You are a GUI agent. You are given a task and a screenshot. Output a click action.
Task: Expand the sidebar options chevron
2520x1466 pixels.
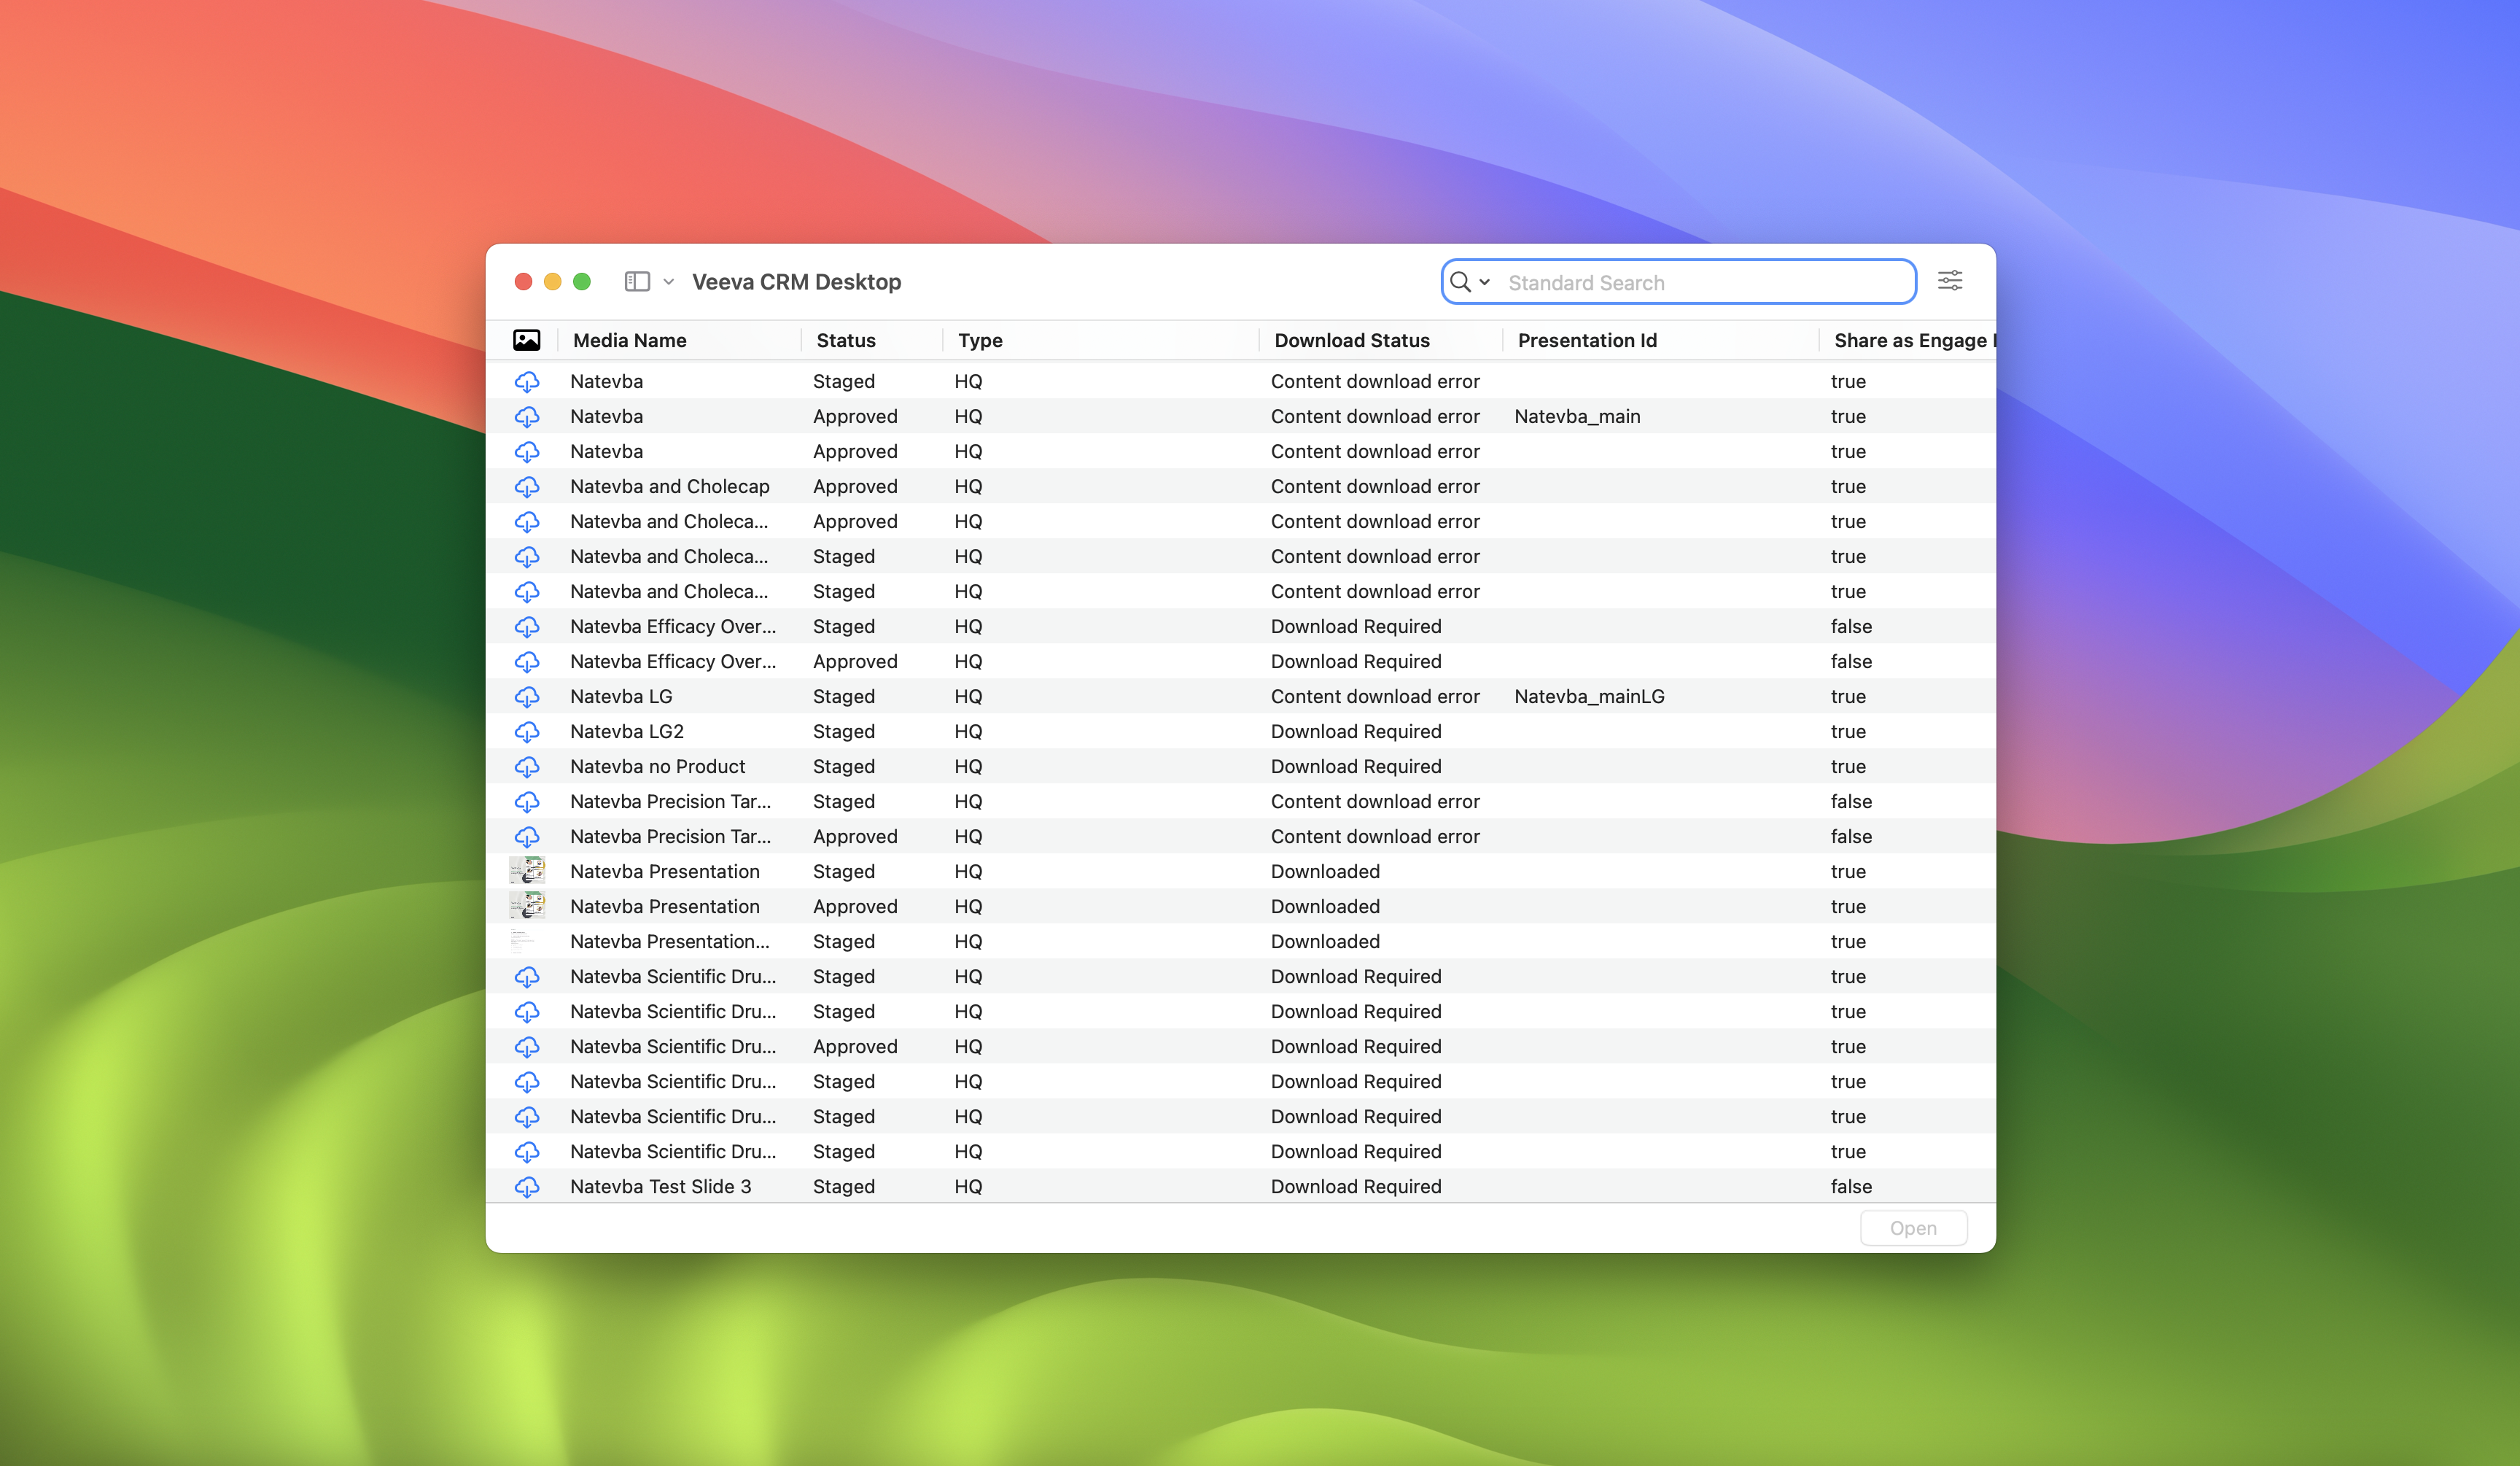(x=669, y=282)
